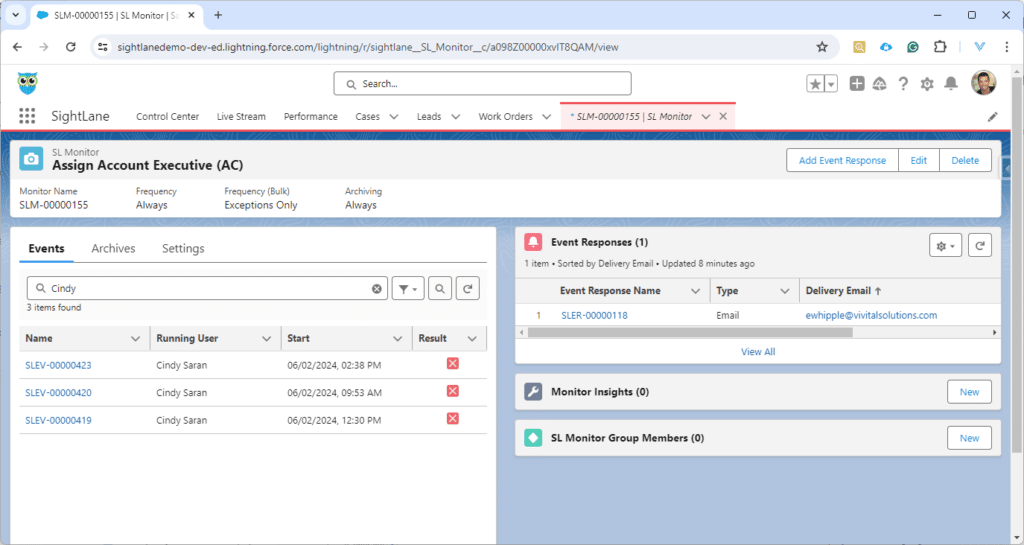Click the pencil icon to edit navigation

pos(993,117)
